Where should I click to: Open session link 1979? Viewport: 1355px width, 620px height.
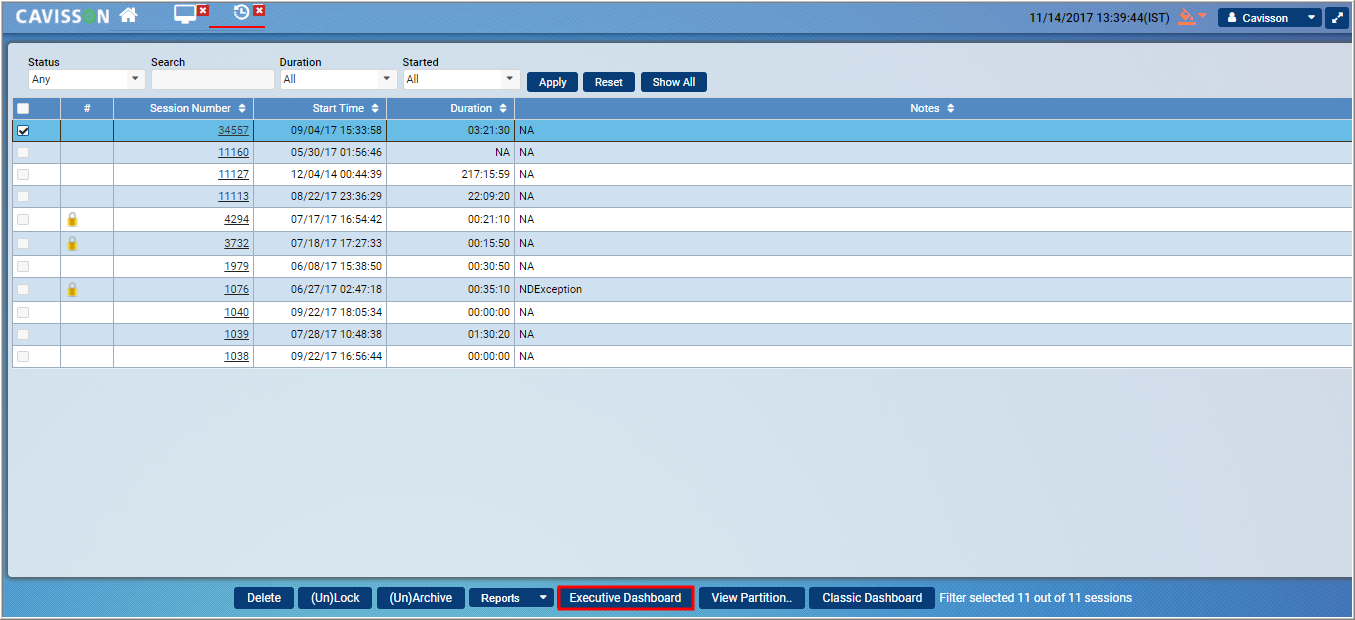(236, 266)
